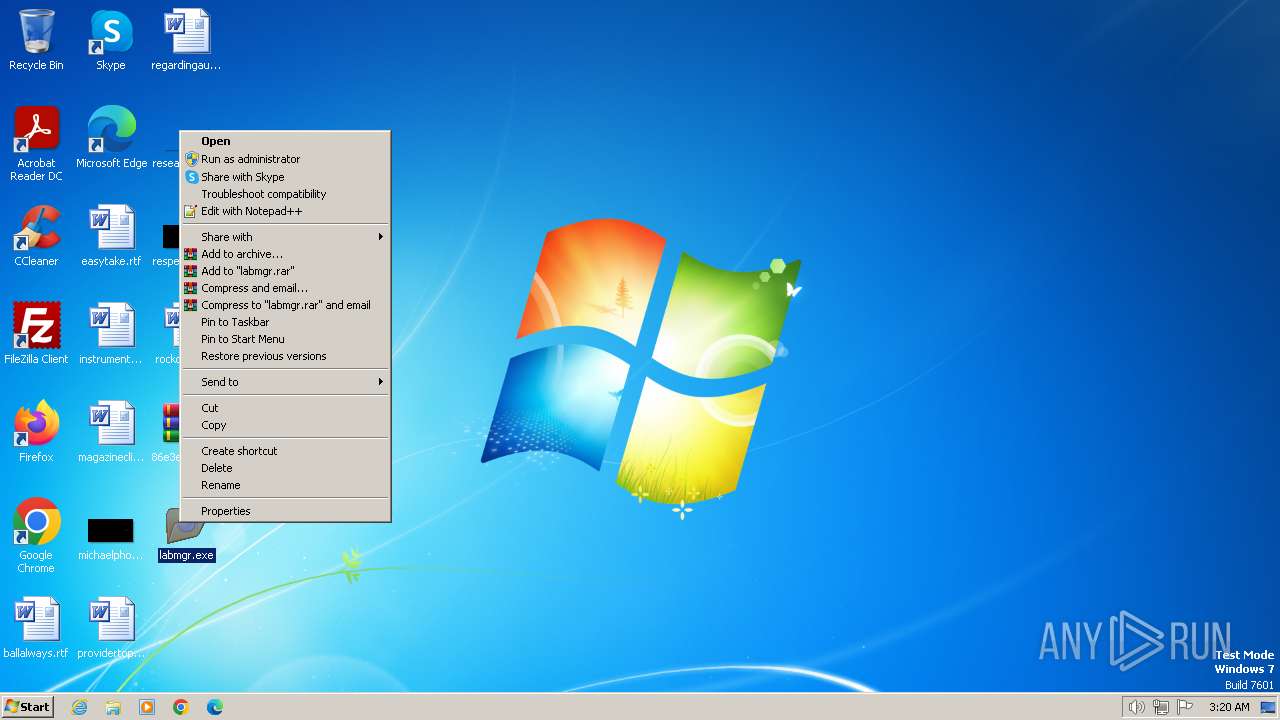Choose Copy in the context menu
This screenshot has height=720, width=1280.
point(285,425)
